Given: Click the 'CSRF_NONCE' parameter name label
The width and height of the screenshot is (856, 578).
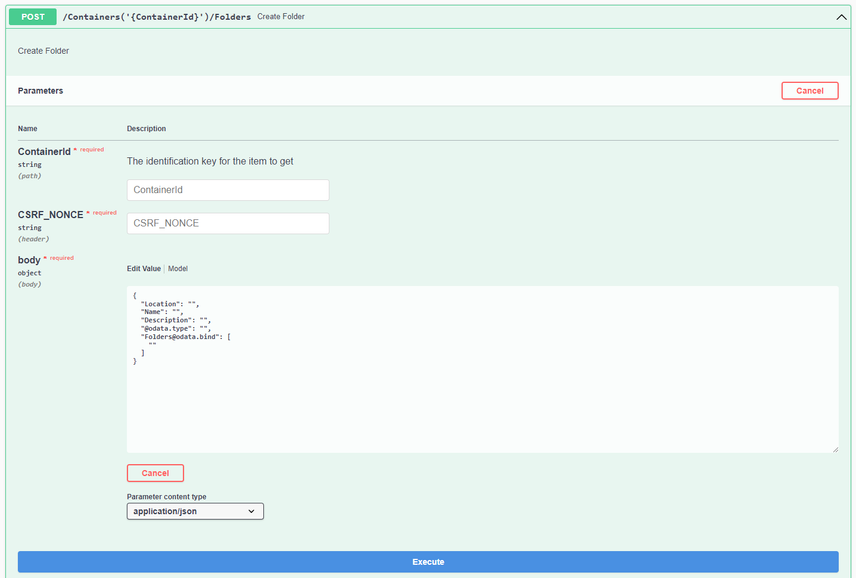Looking at the screenshot, I should [x=50, y=215].
